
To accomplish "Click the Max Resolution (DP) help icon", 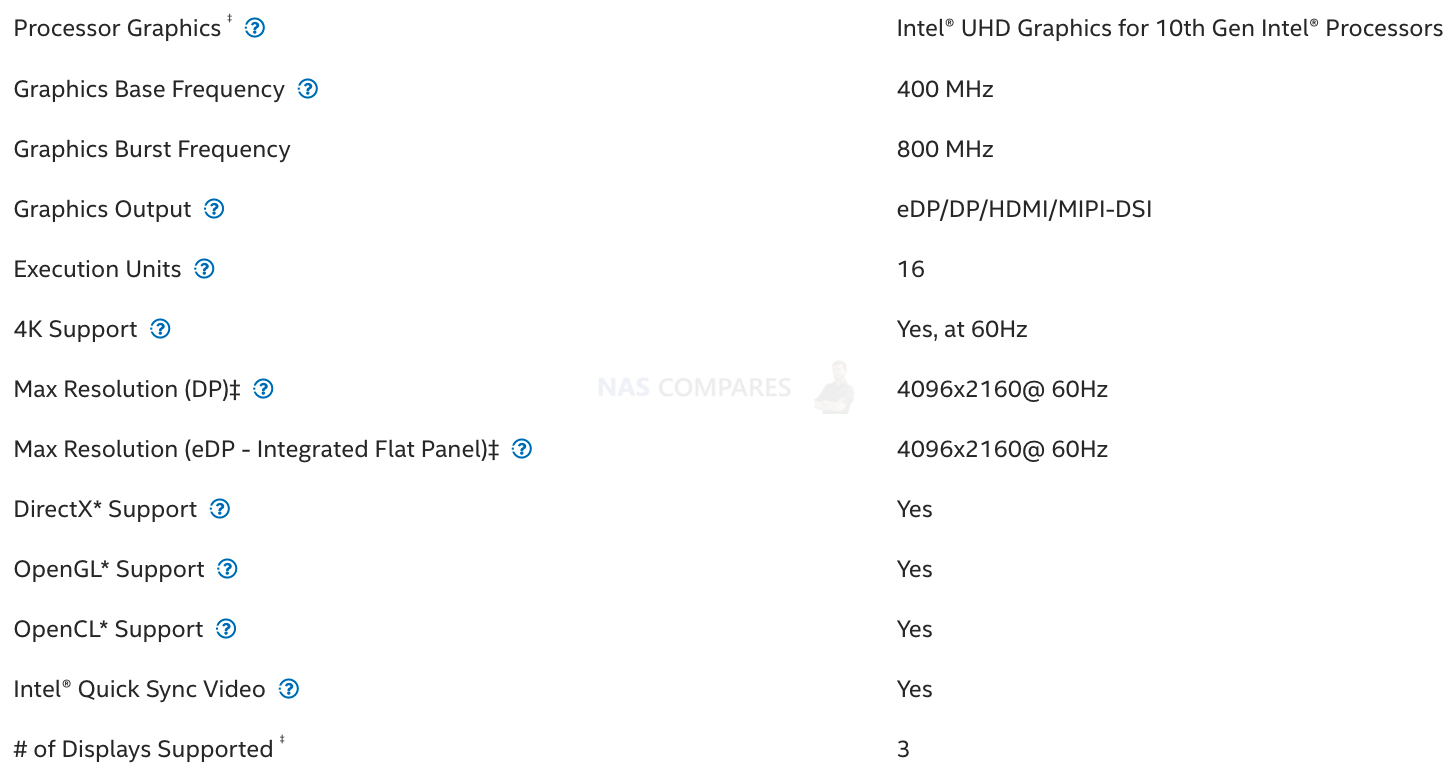I will tap(263, 388).
